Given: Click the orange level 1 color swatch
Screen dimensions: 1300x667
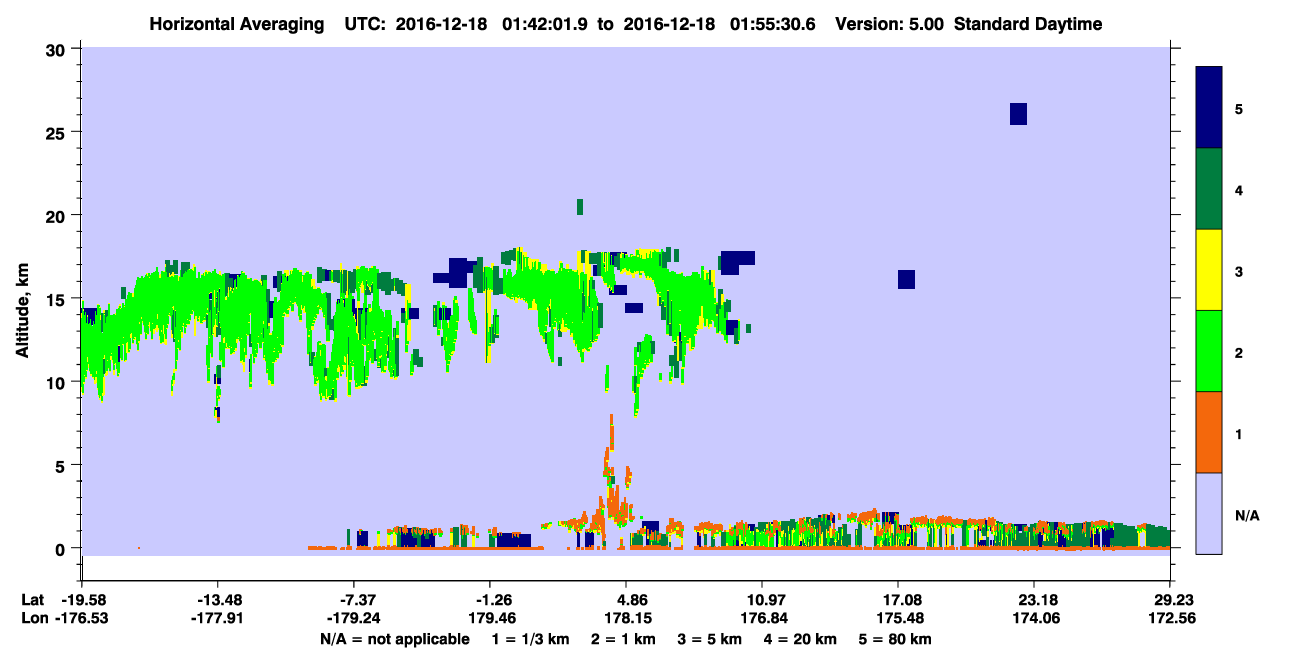Looking at the screenshot, I should [x=1209, y=432].
